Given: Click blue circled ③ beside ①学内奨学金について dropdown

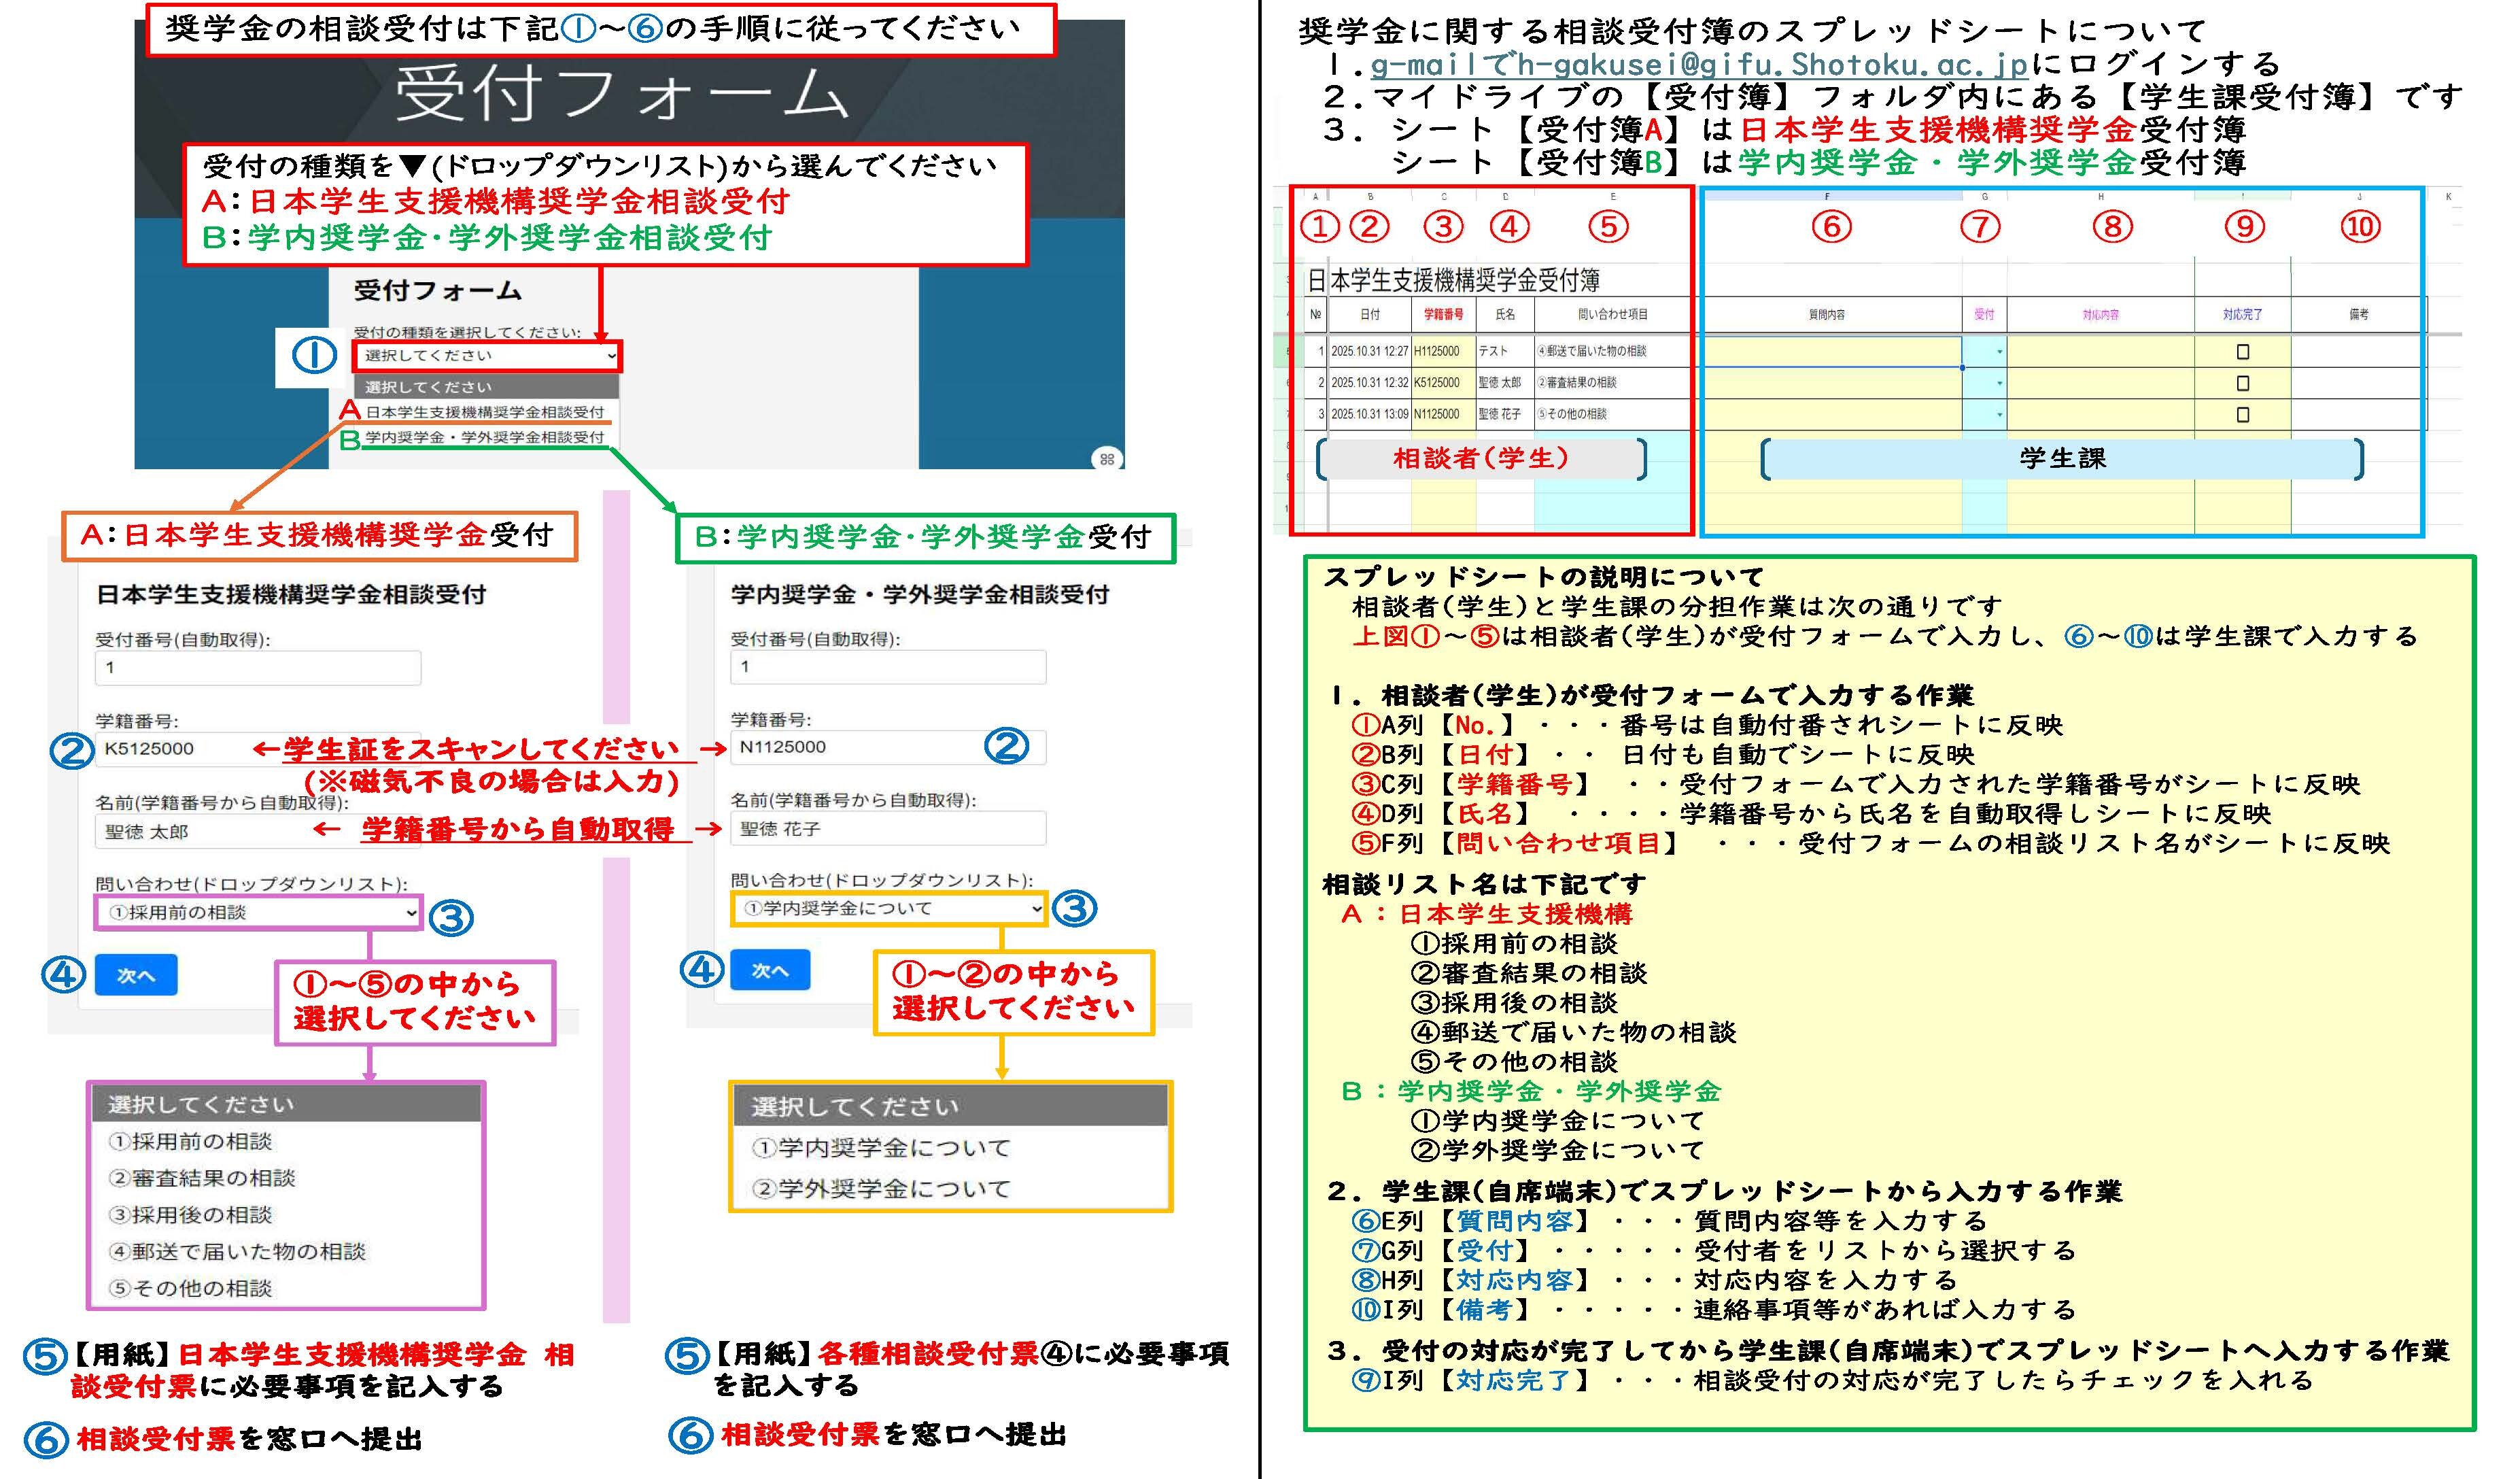Looking at the screenshot, I should (1075, 908).
